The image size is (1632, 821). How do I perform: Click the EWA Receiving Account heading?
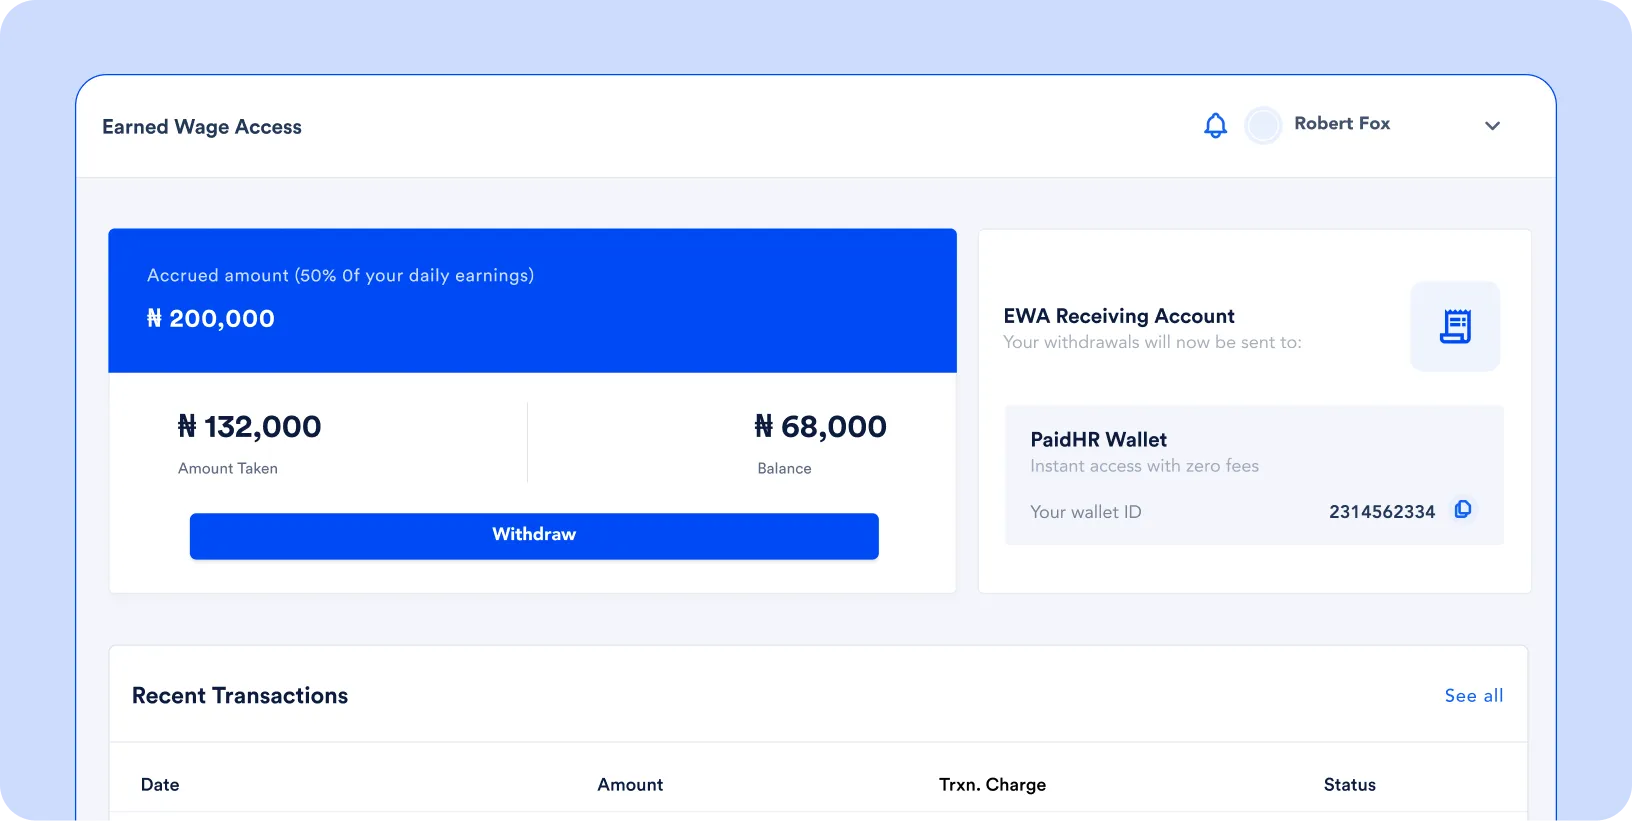point(1118,316)
